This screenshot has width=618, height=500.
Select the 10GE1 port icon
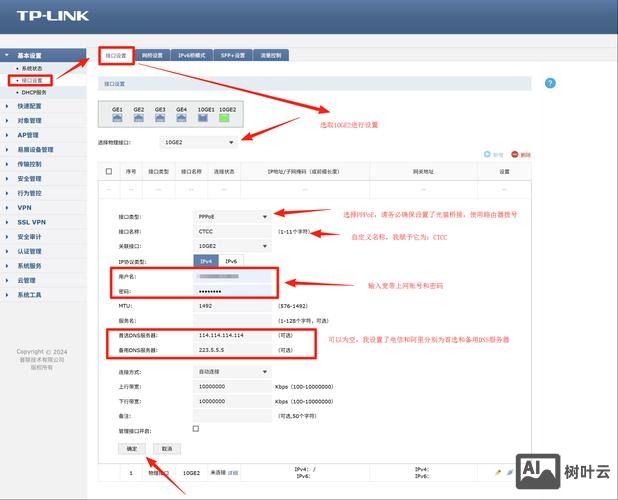click(x=205, y=119)
